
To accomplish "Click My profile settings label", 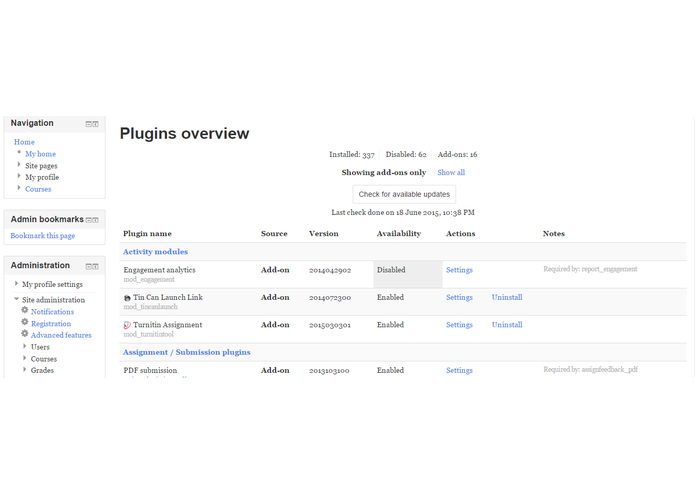I will click(x=52, y=284).
